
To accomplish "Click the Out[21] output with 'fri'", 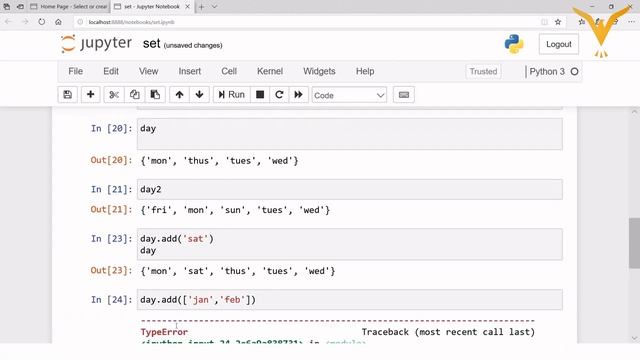I will coord(235,210).
